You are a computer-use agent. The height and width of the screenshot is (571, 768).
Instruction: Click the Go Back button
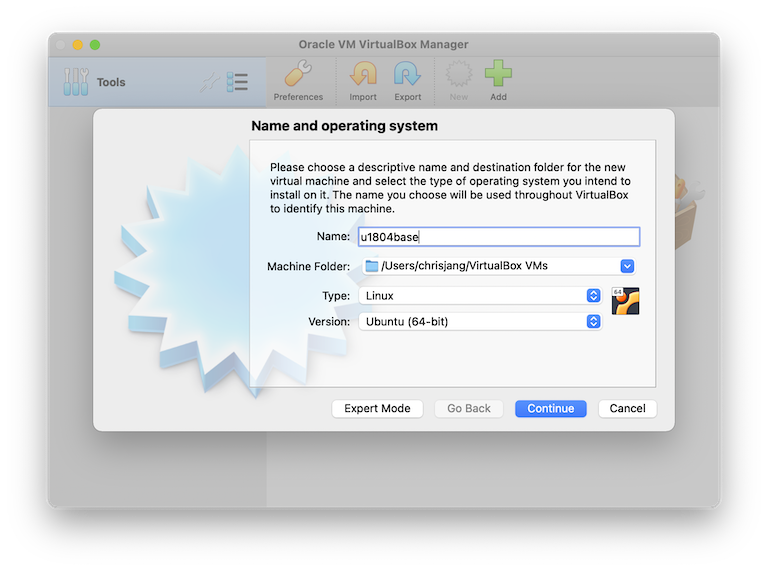coord(469,408)
